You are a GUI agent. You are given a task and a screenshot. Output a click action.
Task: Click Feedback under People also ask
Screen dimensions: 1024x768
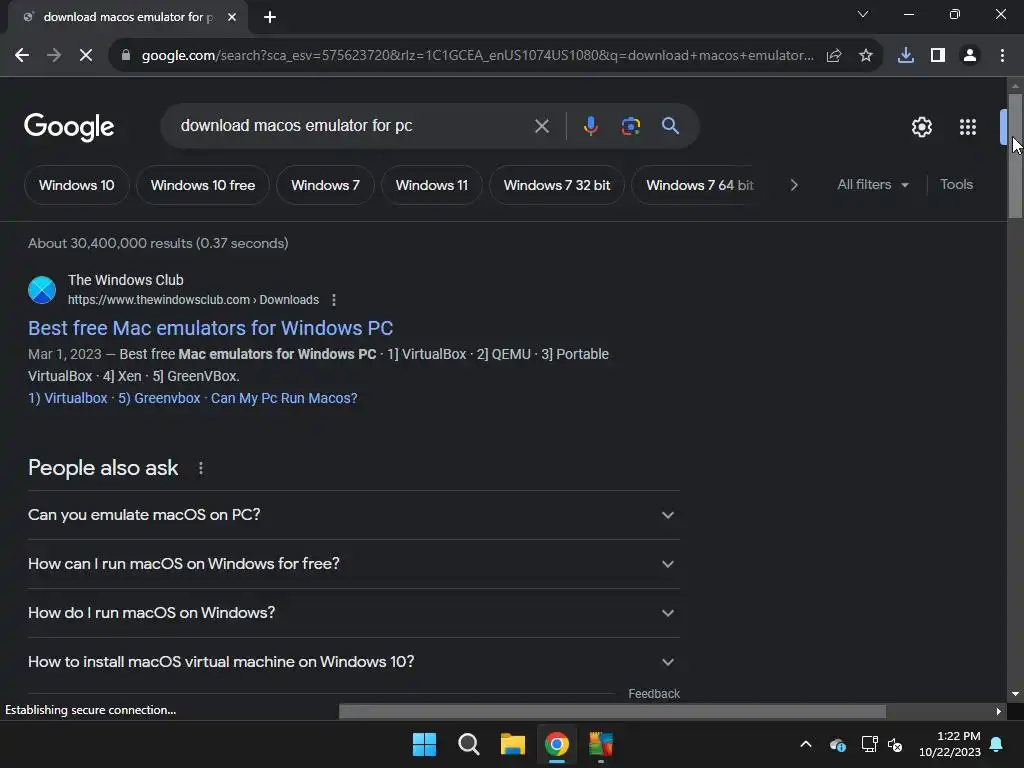pos(654,694)
